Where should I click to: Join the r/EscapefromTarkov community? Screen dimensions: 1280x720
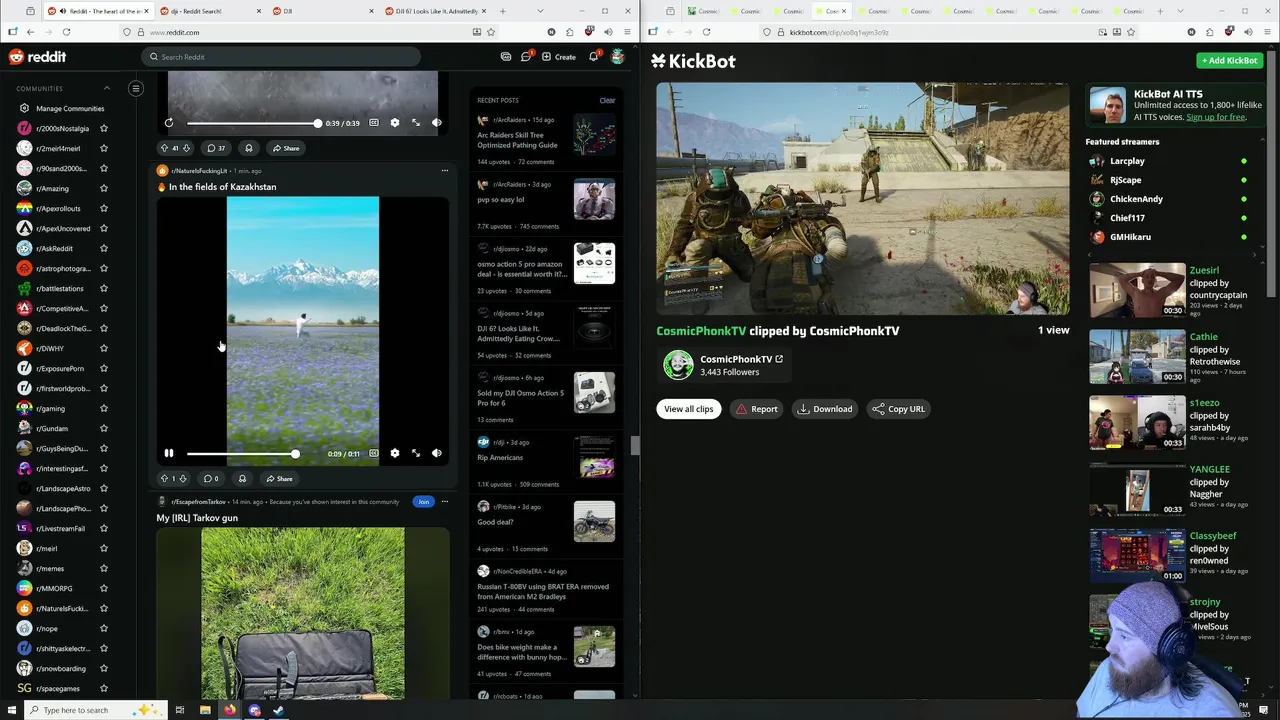click(423, 502)
